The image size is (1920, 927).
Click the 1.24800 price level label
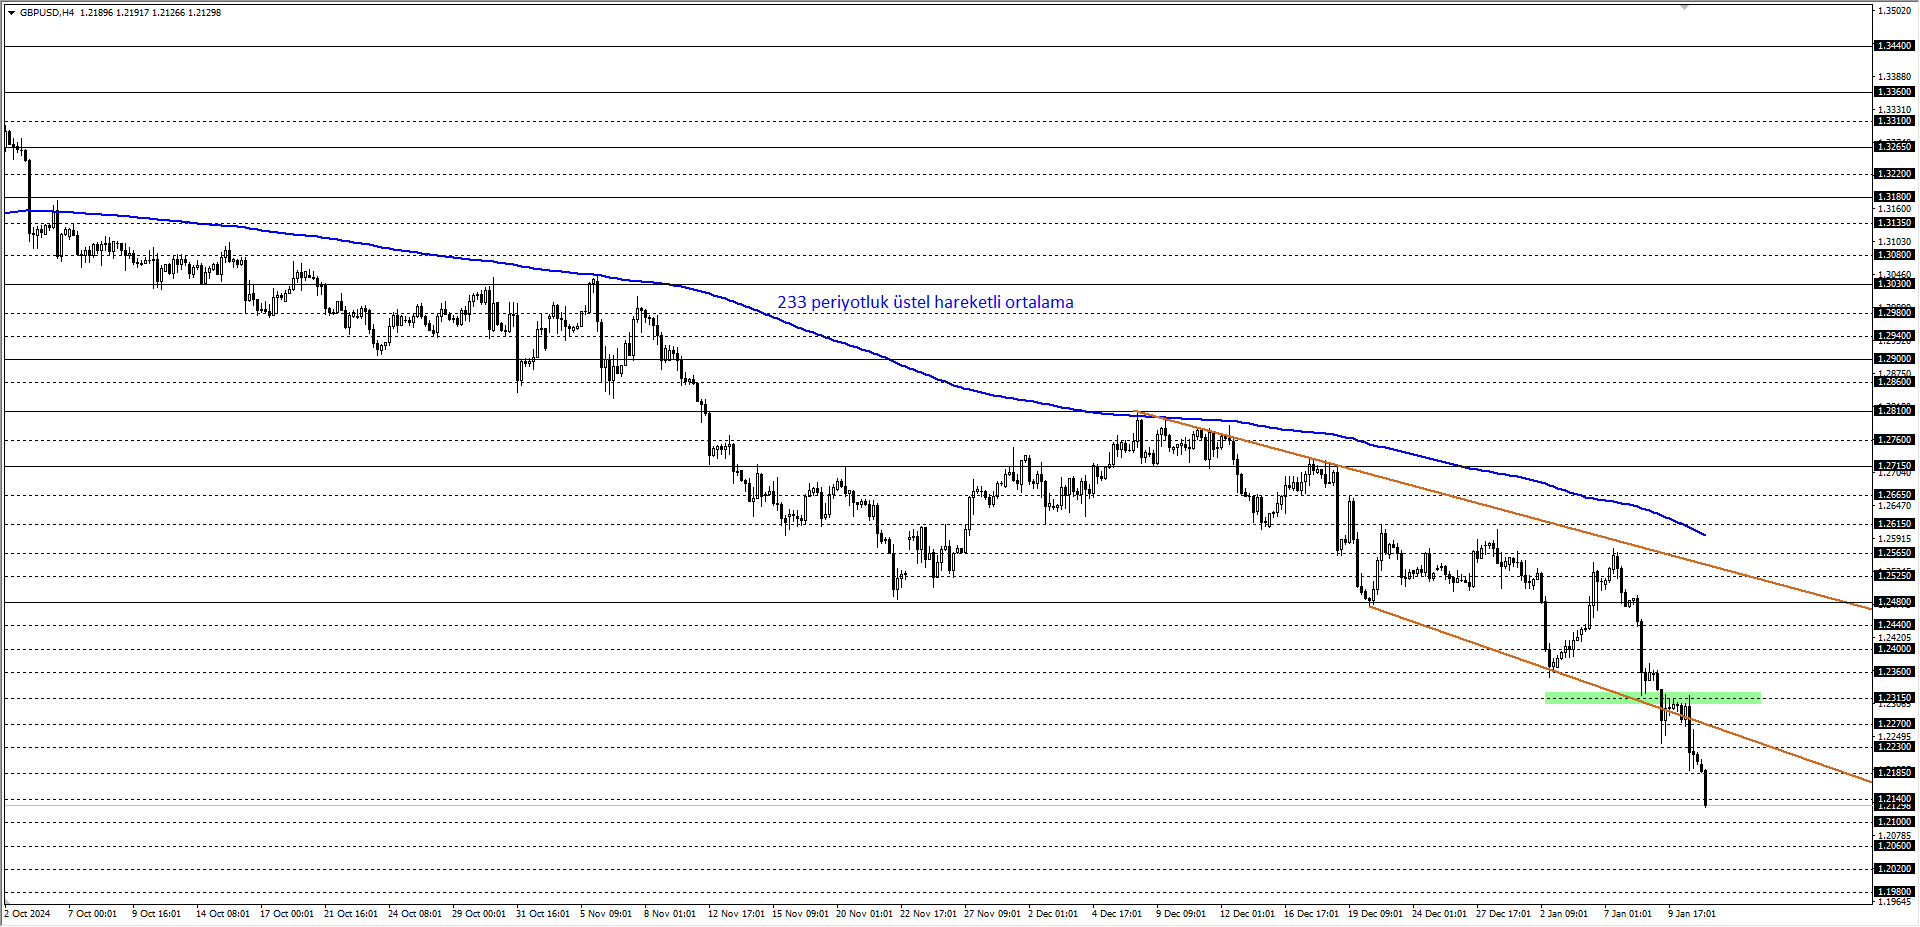point(1894,602)
